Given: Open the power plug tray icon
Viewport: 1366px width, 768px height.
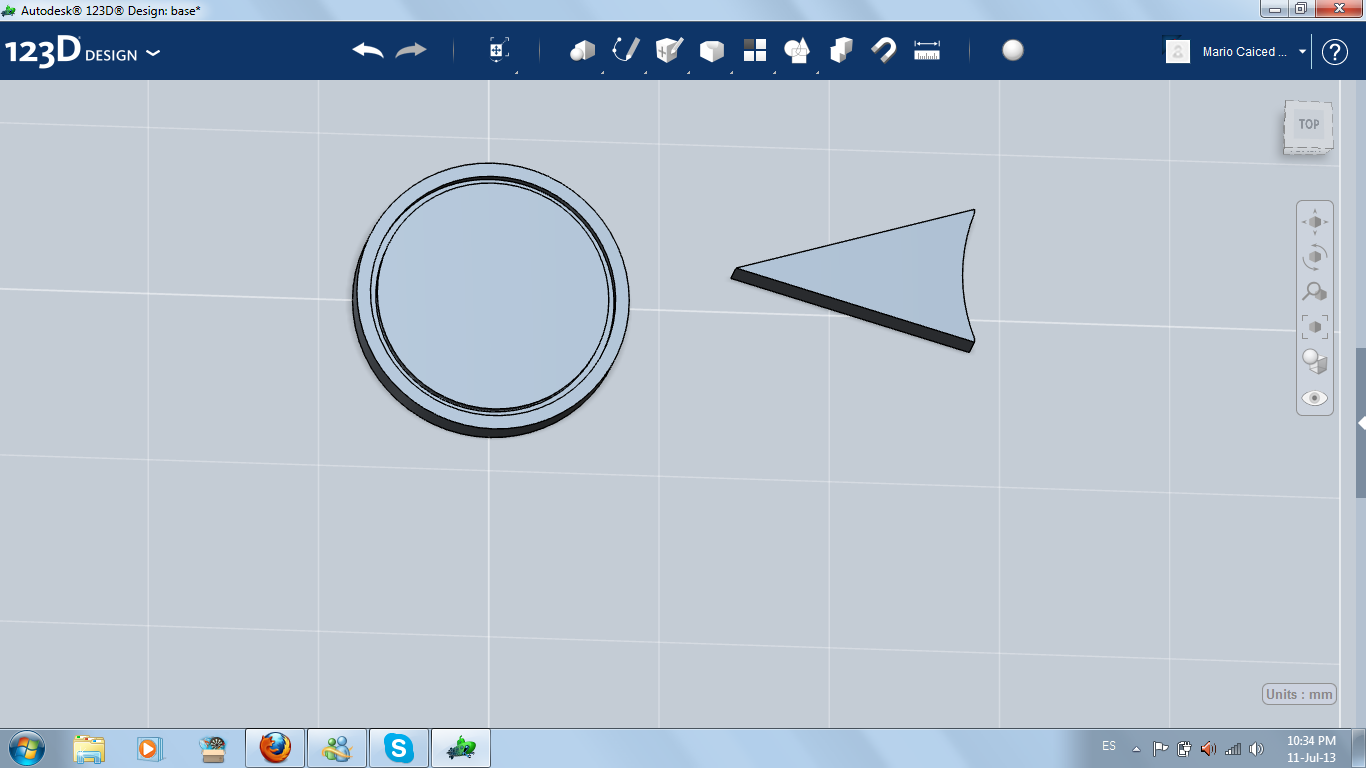Looking at the screenshot, I should pos(1184,748).
